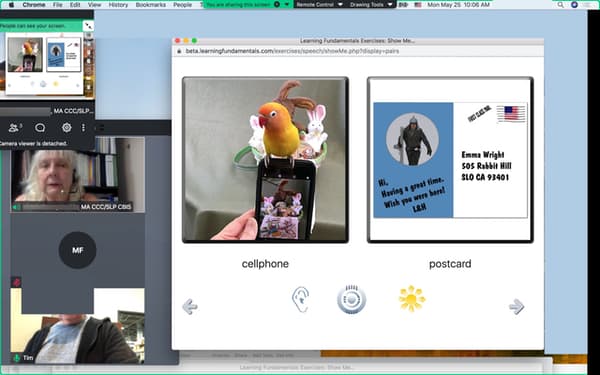
Task: Collapse the screen share preview panel
Action: (x=88, y=26)
